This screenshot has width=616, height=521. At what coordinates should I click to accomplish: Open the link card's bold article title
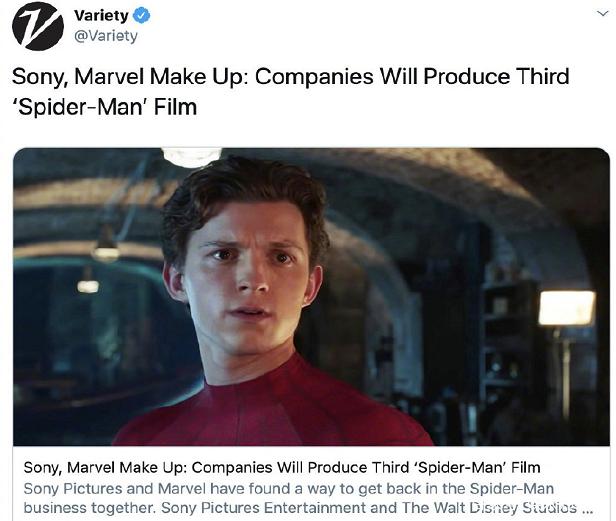[x=282, y=468]
